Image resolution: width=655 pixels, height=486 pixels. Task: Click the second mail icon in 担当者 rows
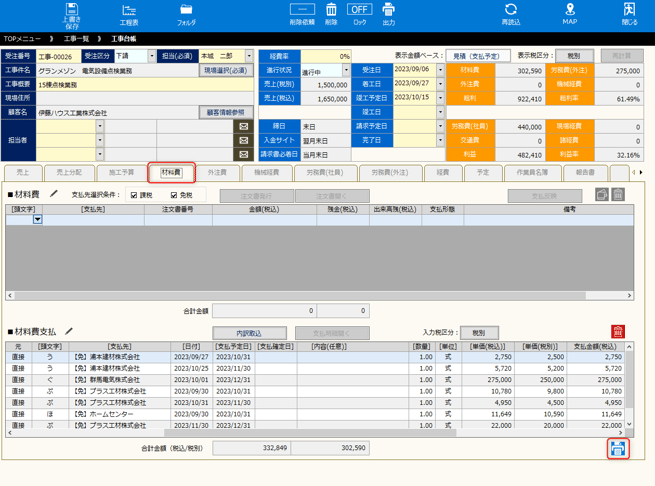click(x=244, y=140)
